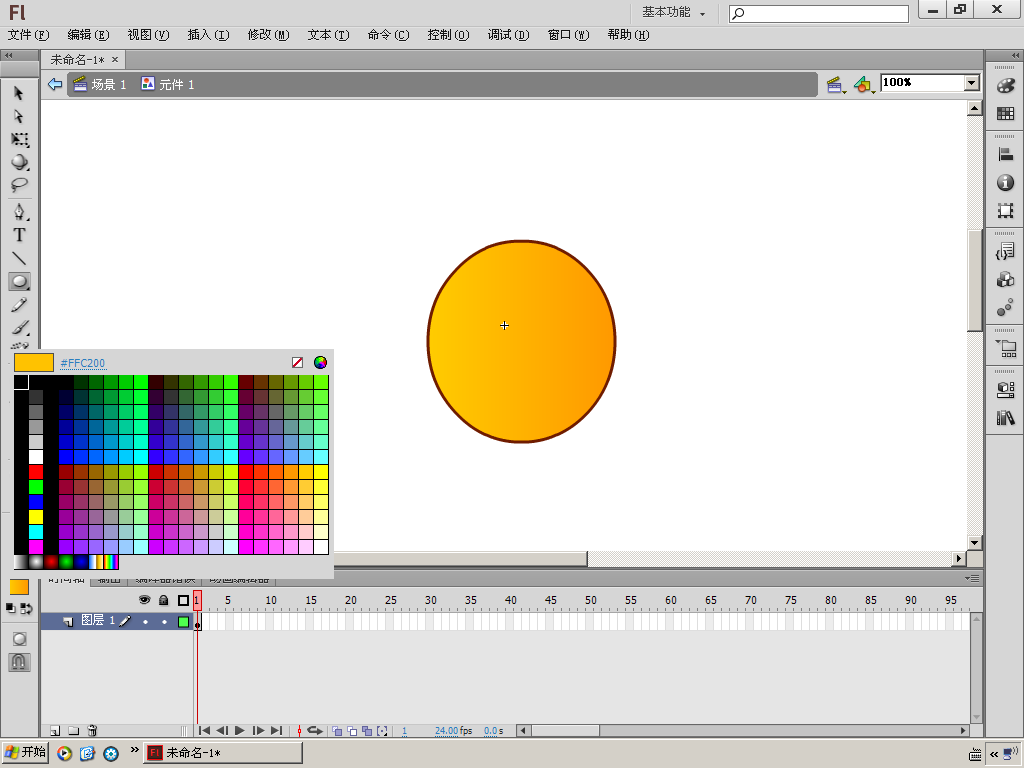The width and height of the screenshot is (1024, 768).
Task: Open the 修改 menu
Action: (x=268, y=35)
